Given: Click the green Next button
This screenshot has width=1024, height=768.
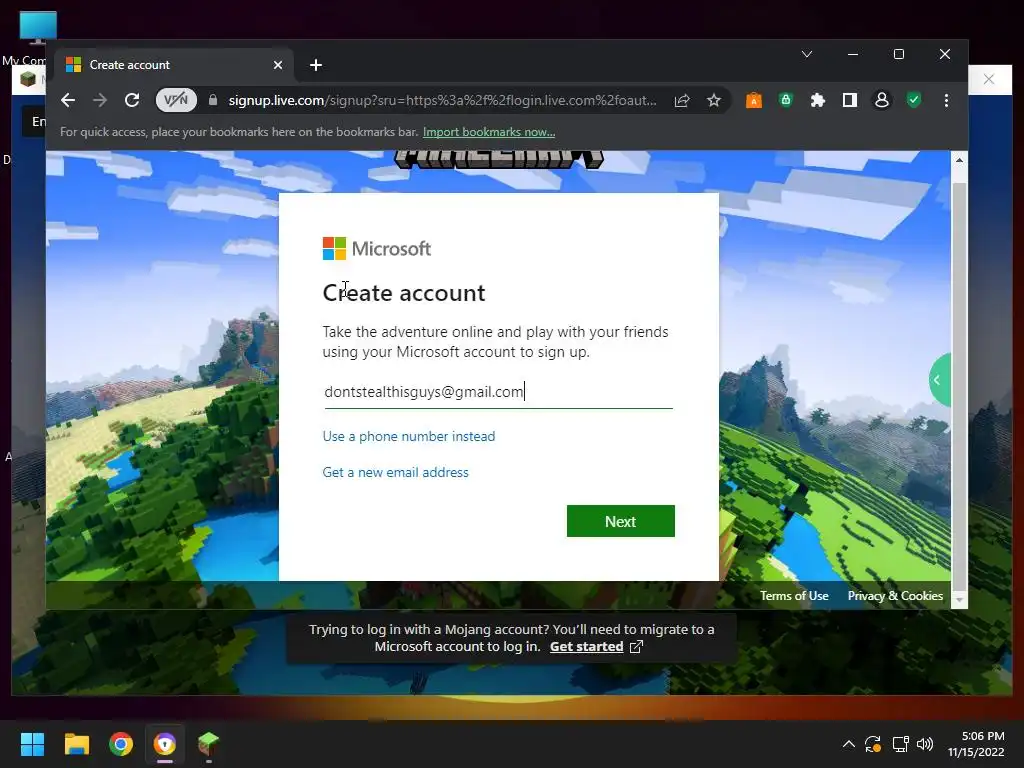Looking at the screenshot, I should coord(620,521).
